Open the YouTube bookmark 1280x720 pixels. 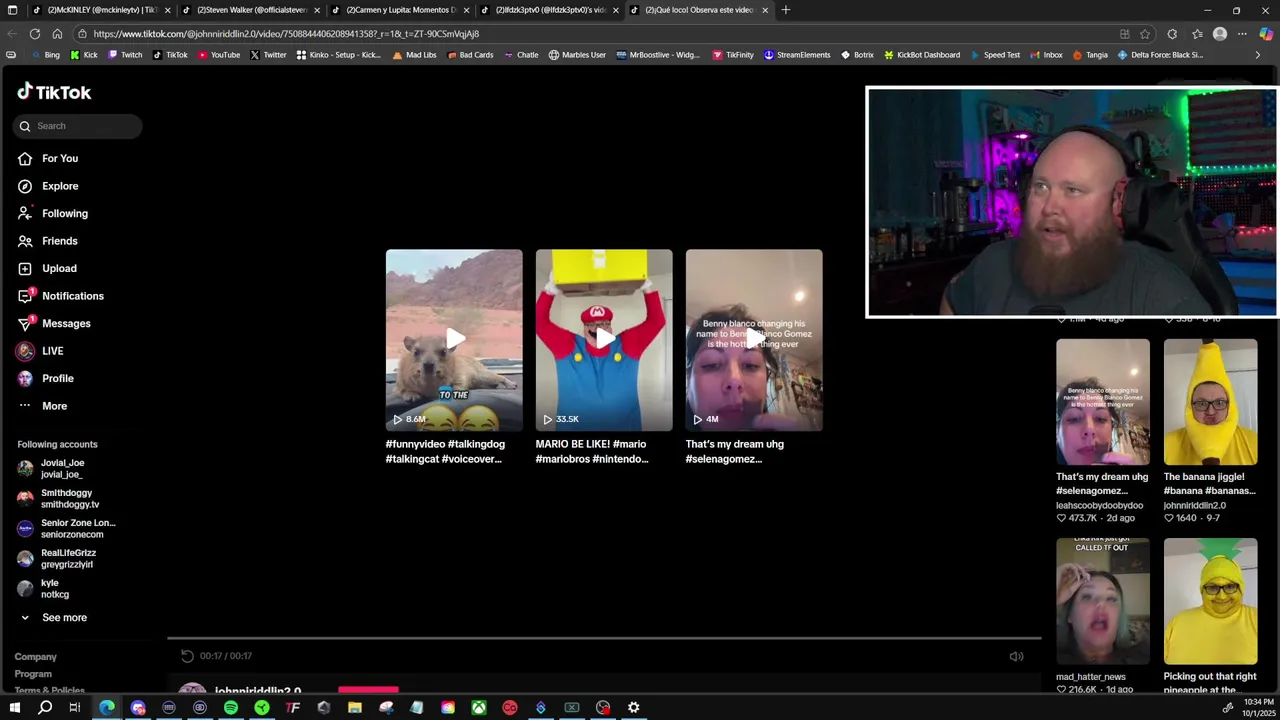pos(218,55)
